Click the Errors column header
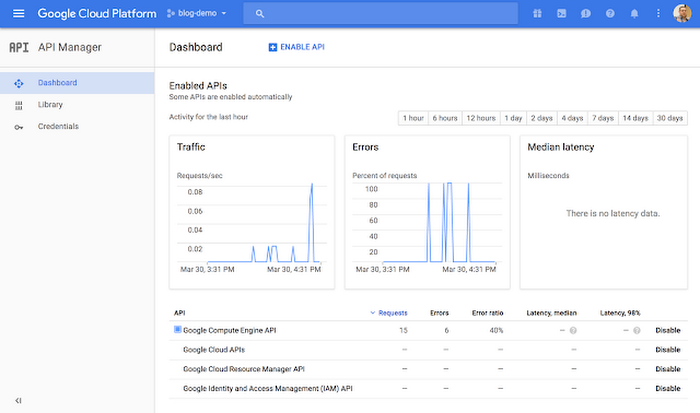 point(439,313)
